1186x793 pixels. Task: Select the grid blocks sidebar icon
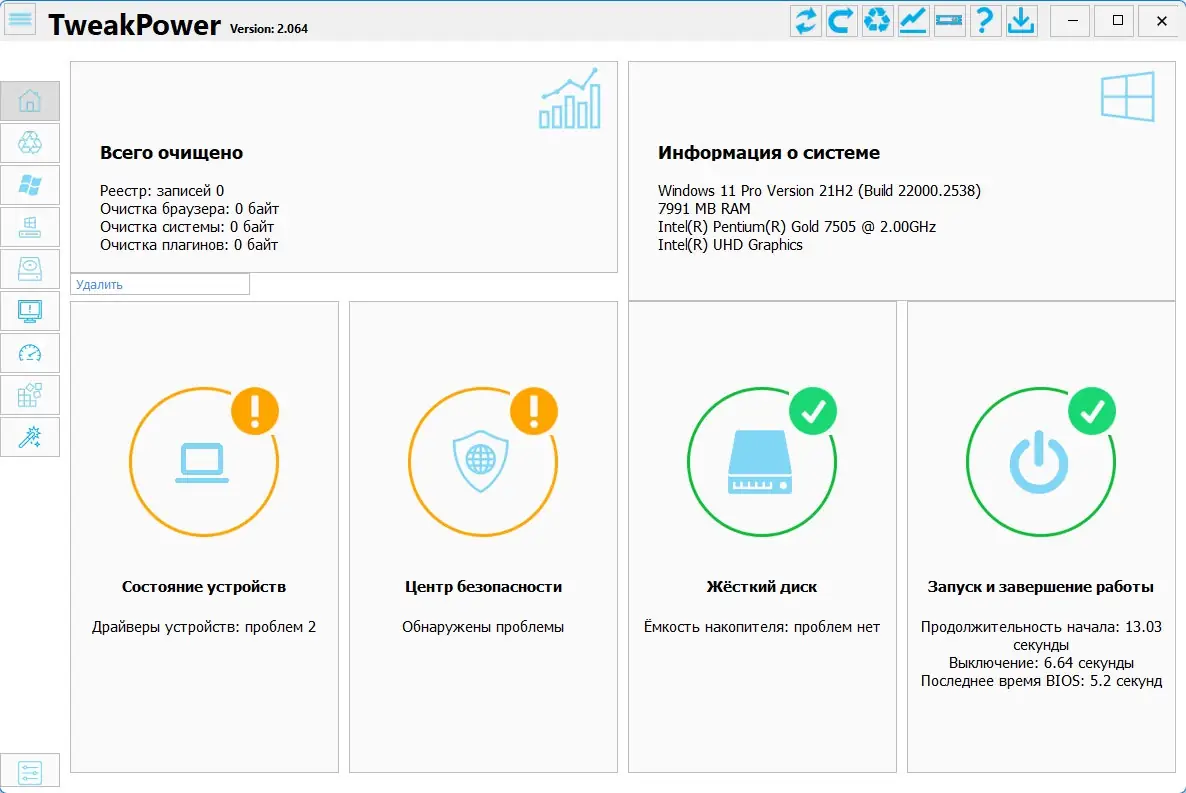coord(30,395)
